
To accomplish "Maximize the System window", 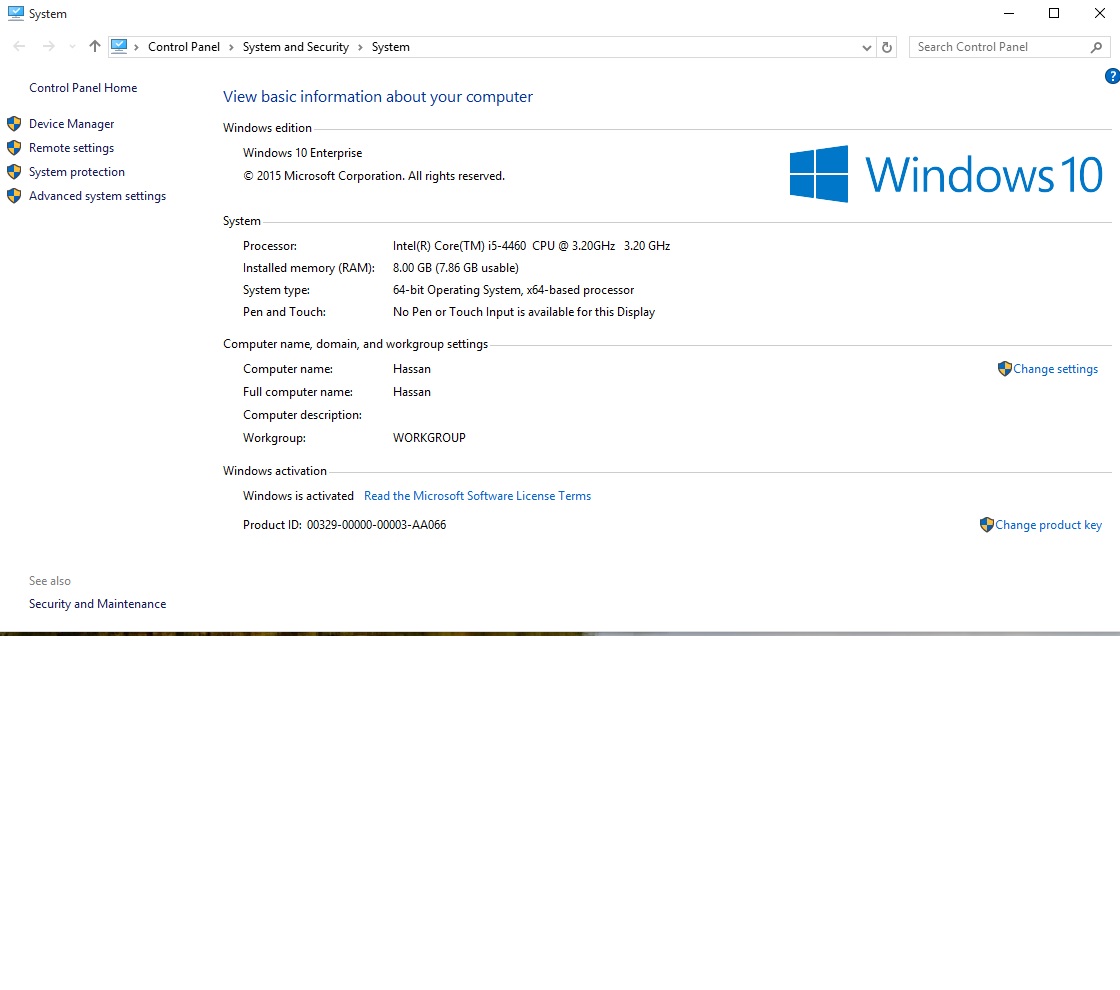I will pos(1054,14).
